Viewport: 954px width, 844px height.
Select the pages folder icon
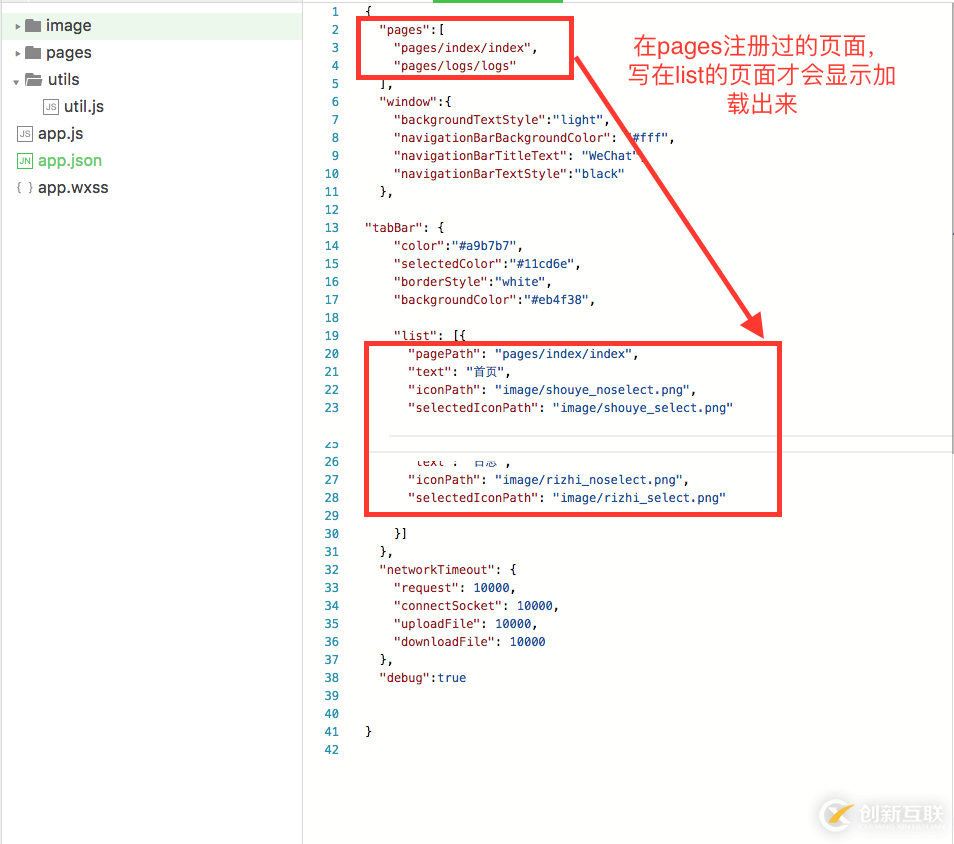pyautogui.click(x=33, y=53)
